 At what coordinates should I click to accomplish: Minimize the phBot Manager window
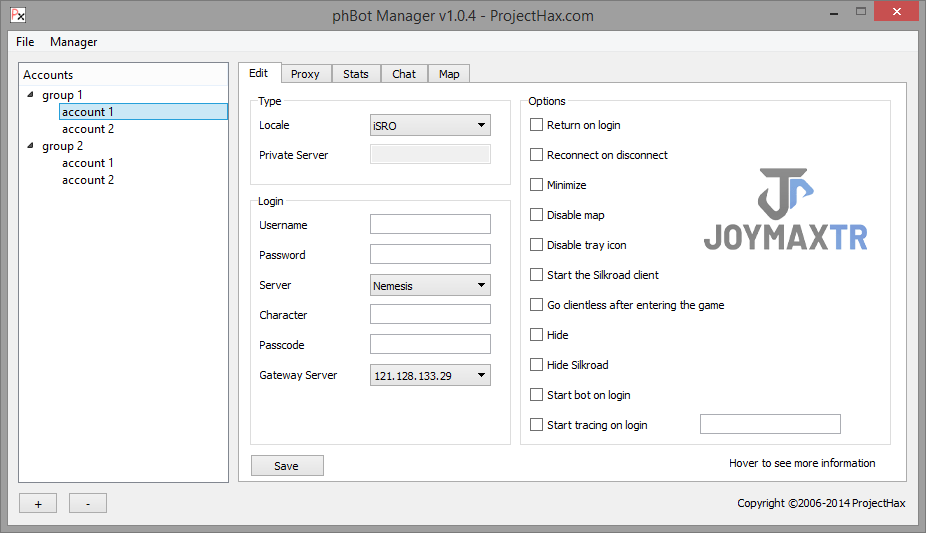834,12
